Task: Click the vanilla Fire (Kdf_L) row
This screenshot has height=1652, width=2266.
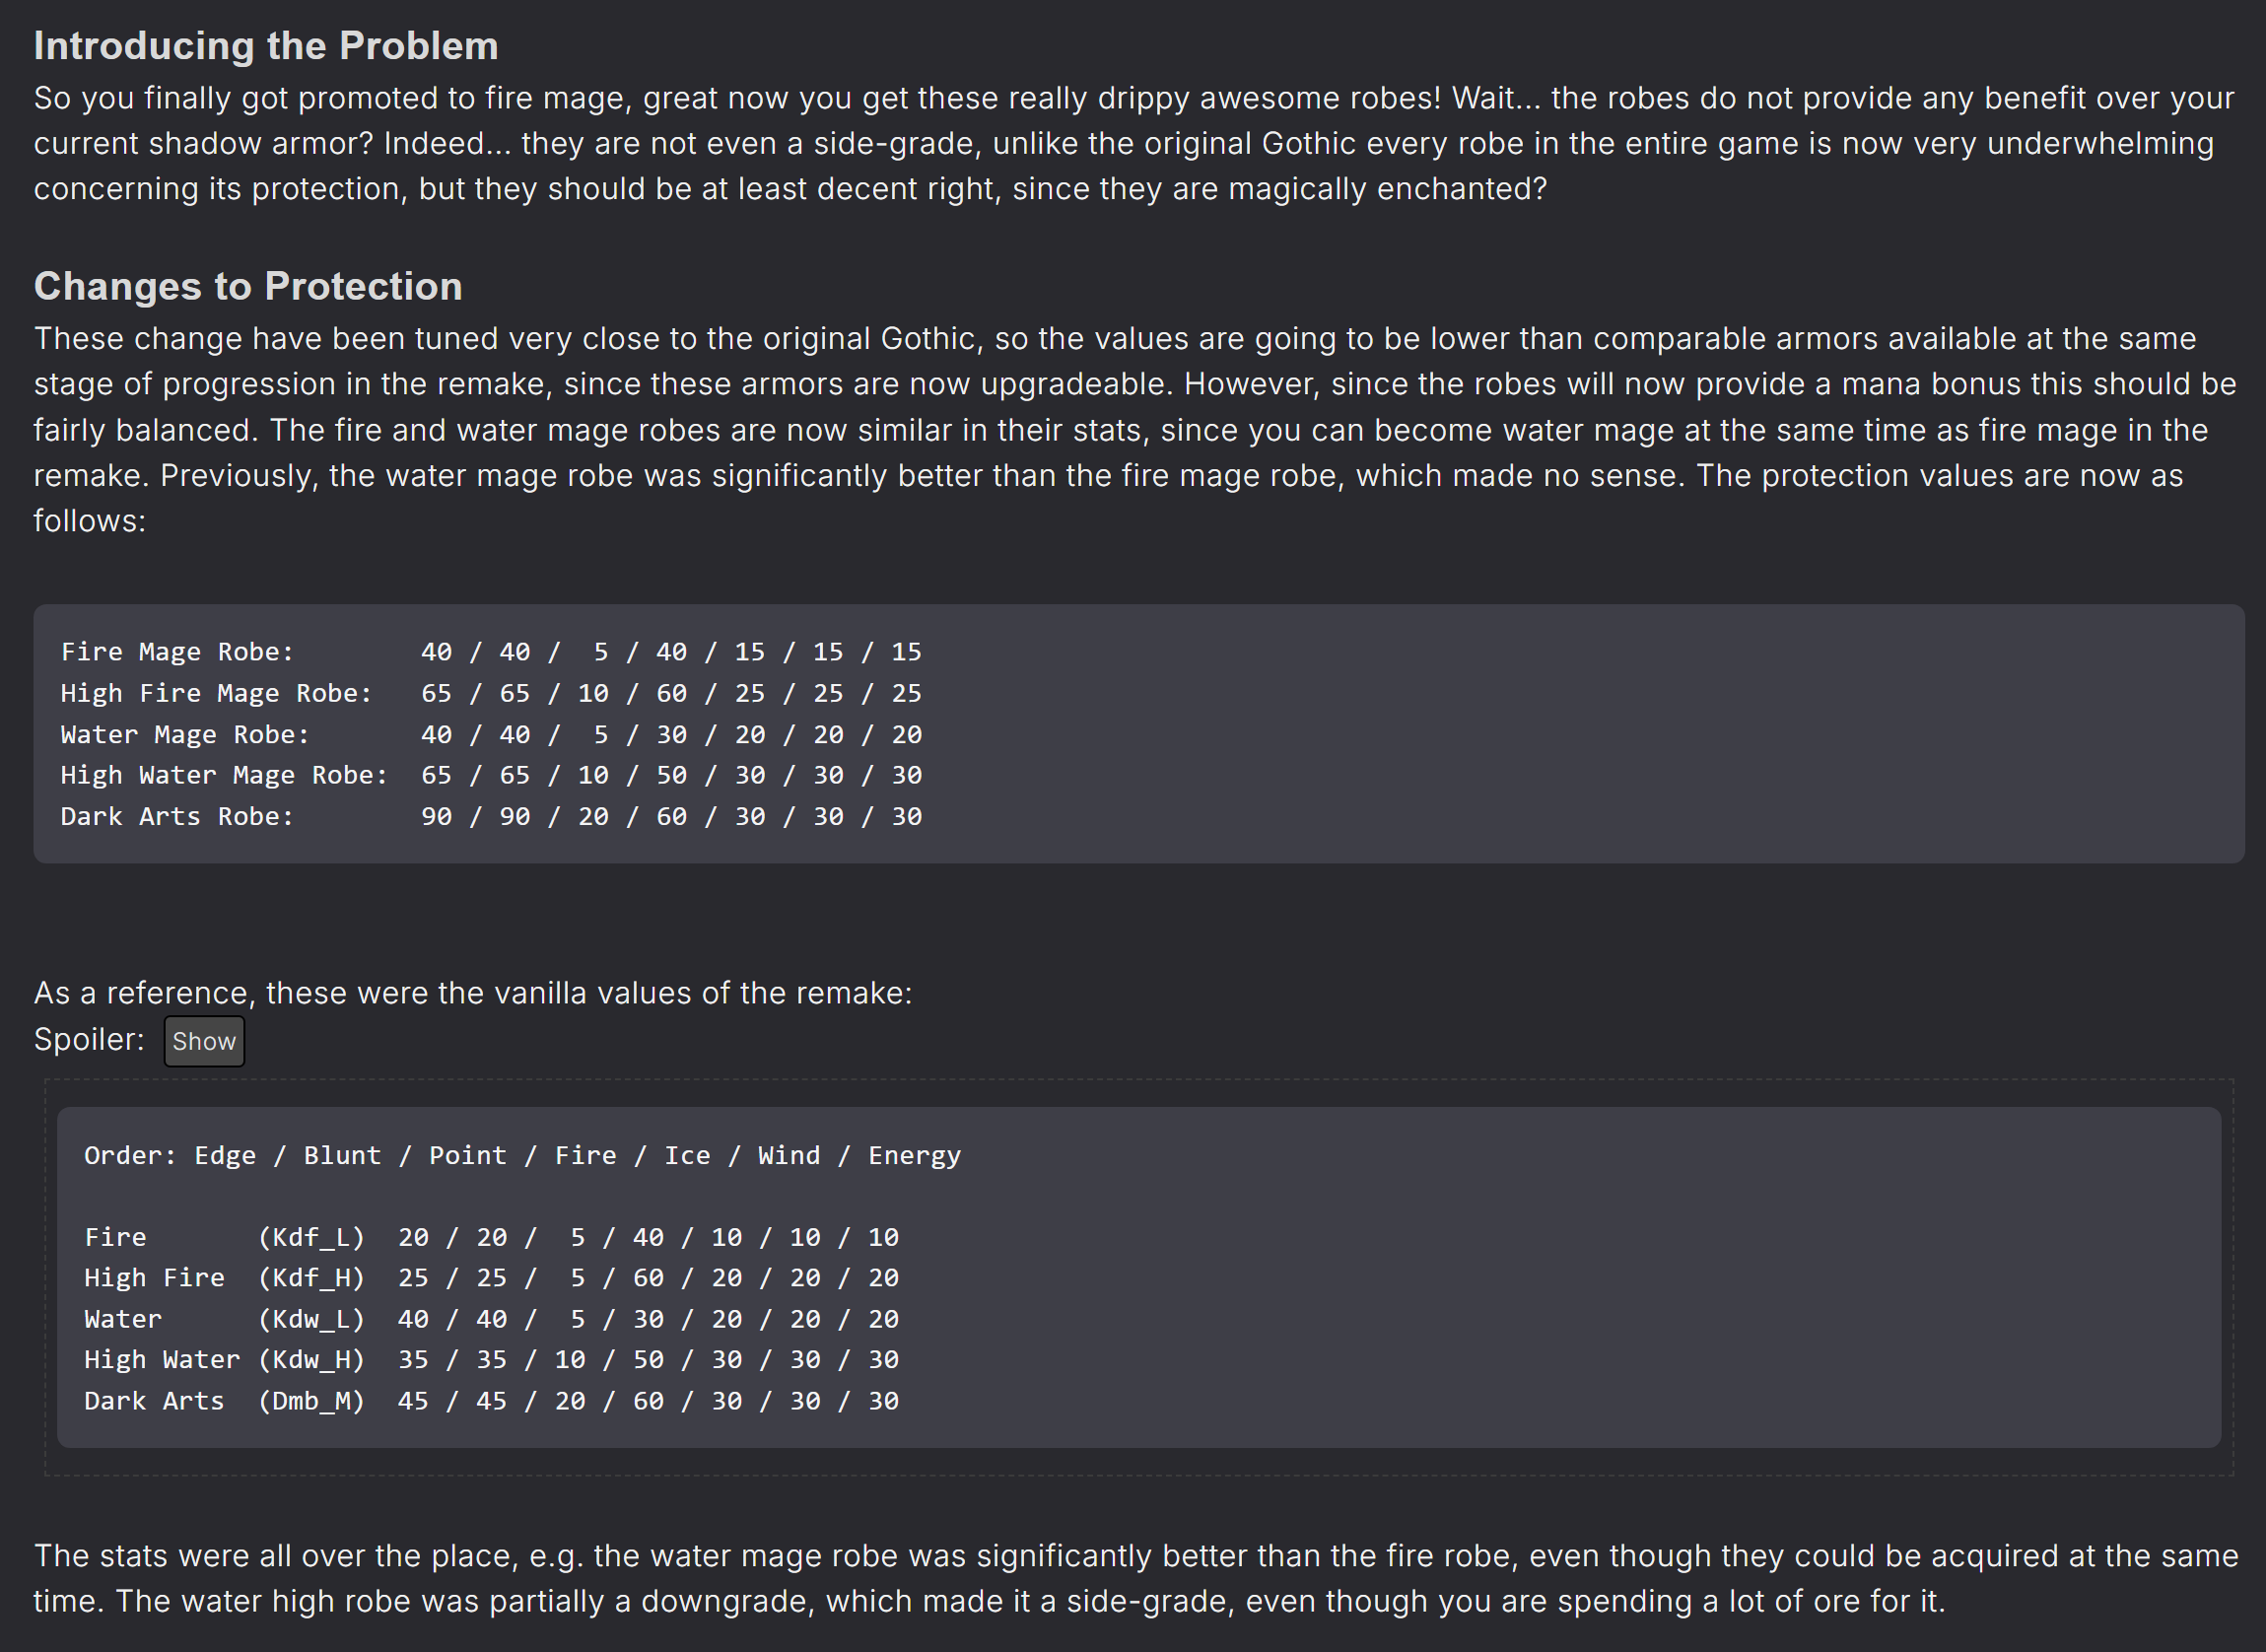Action: point(491,1237)
